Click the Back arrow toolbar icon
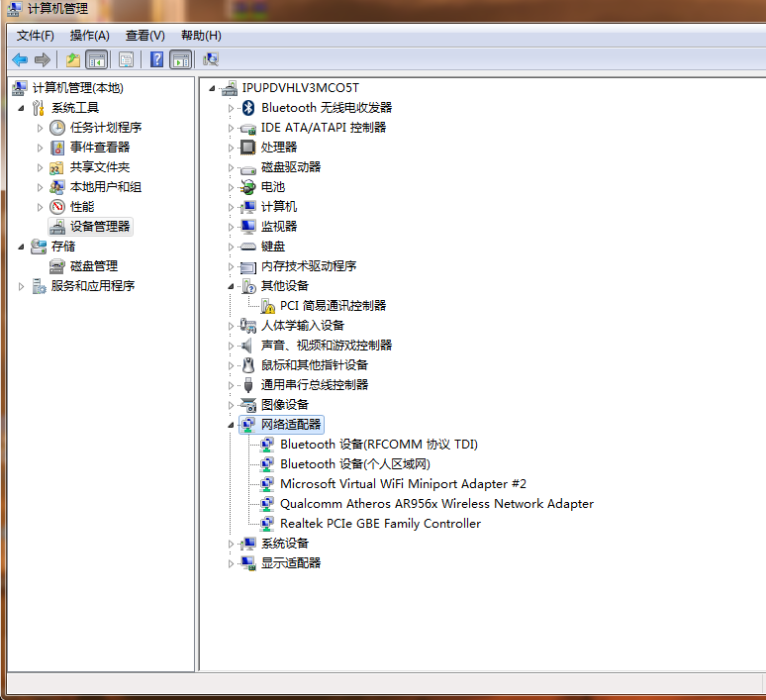The width and height of the screenshot is (766, 700). coord(20,60)
